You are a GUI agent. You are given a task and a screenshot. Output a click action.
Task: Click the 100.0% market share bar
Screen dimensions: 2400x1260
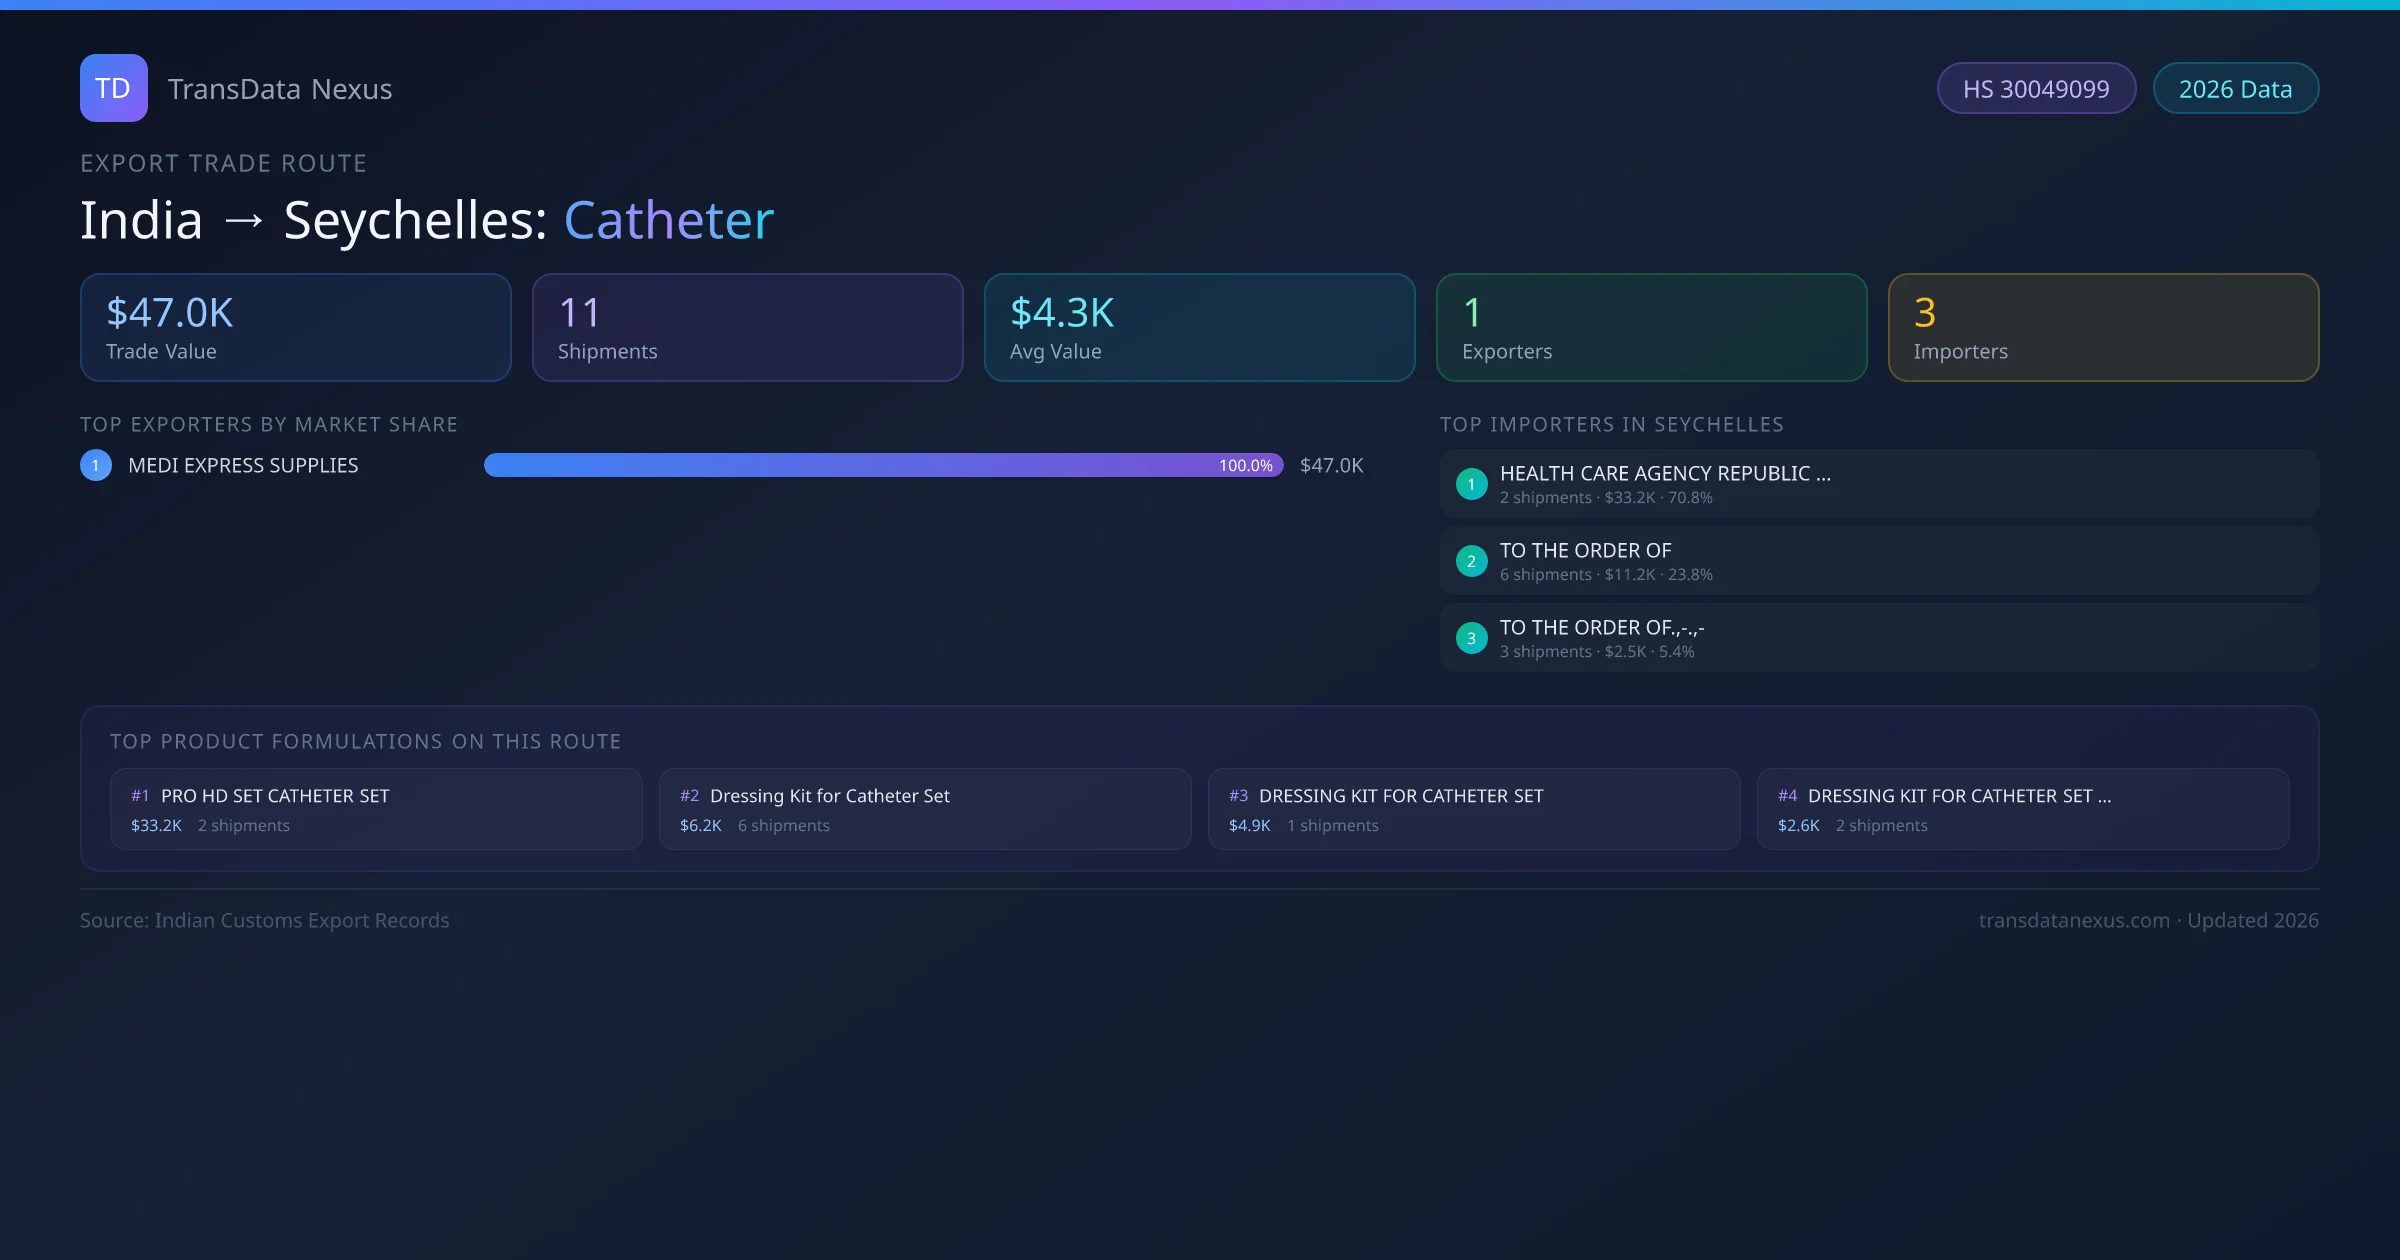pos(883,465)
